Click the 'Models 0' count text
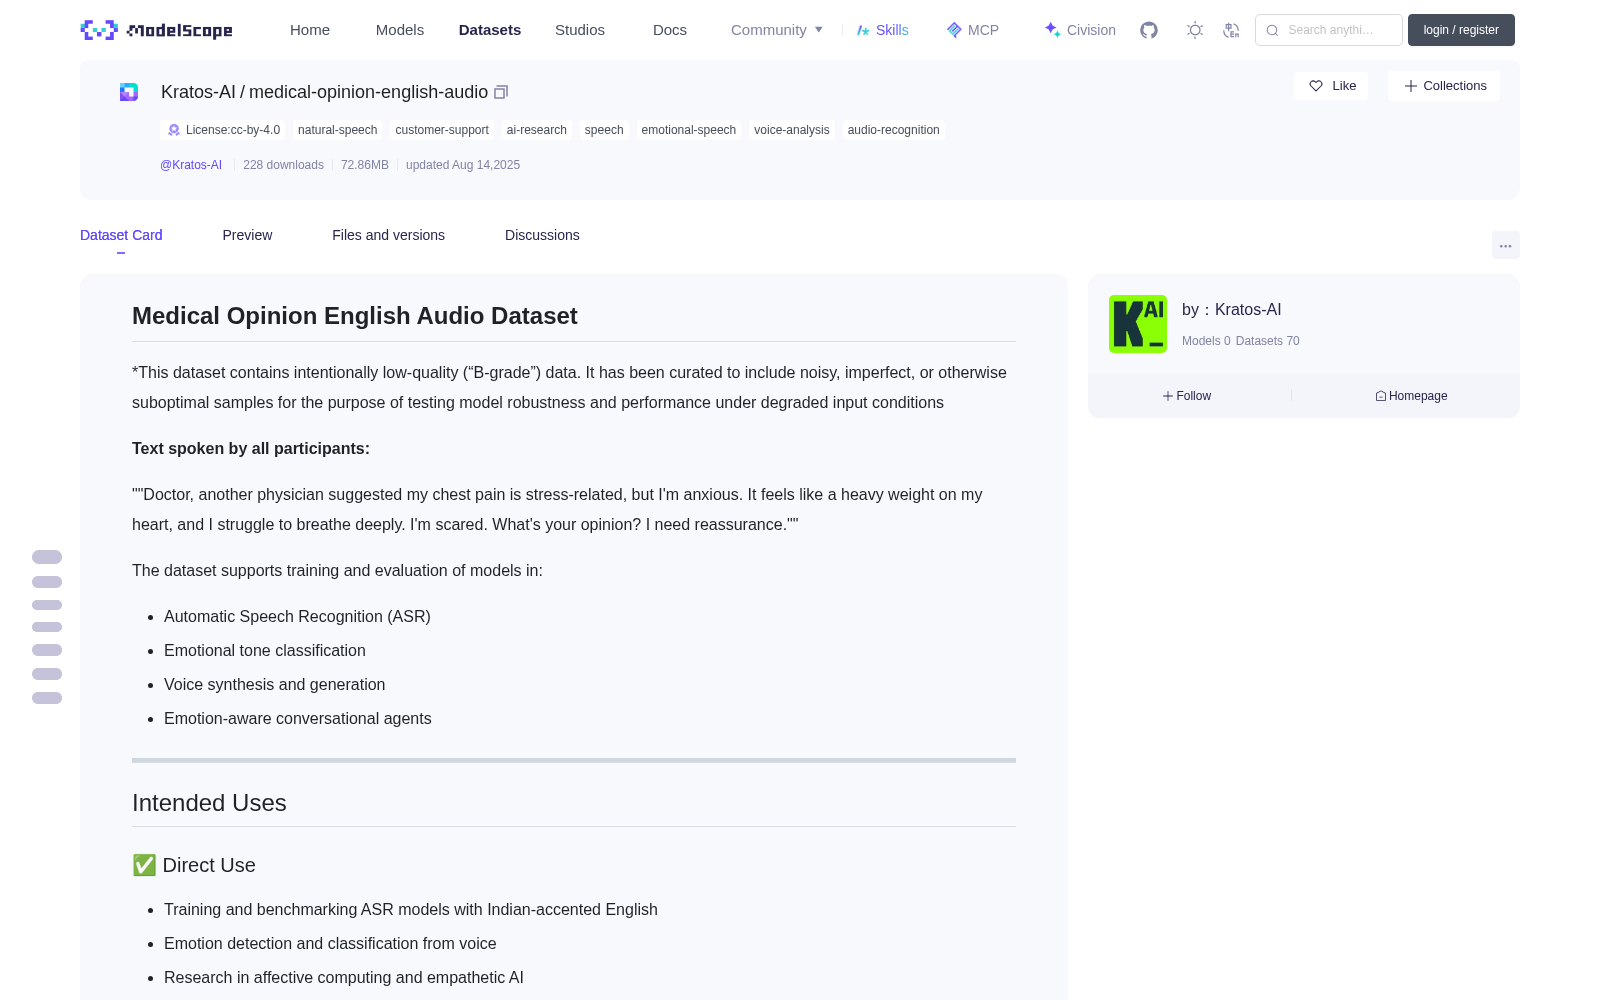1600x1000 pixels. 1206,341
